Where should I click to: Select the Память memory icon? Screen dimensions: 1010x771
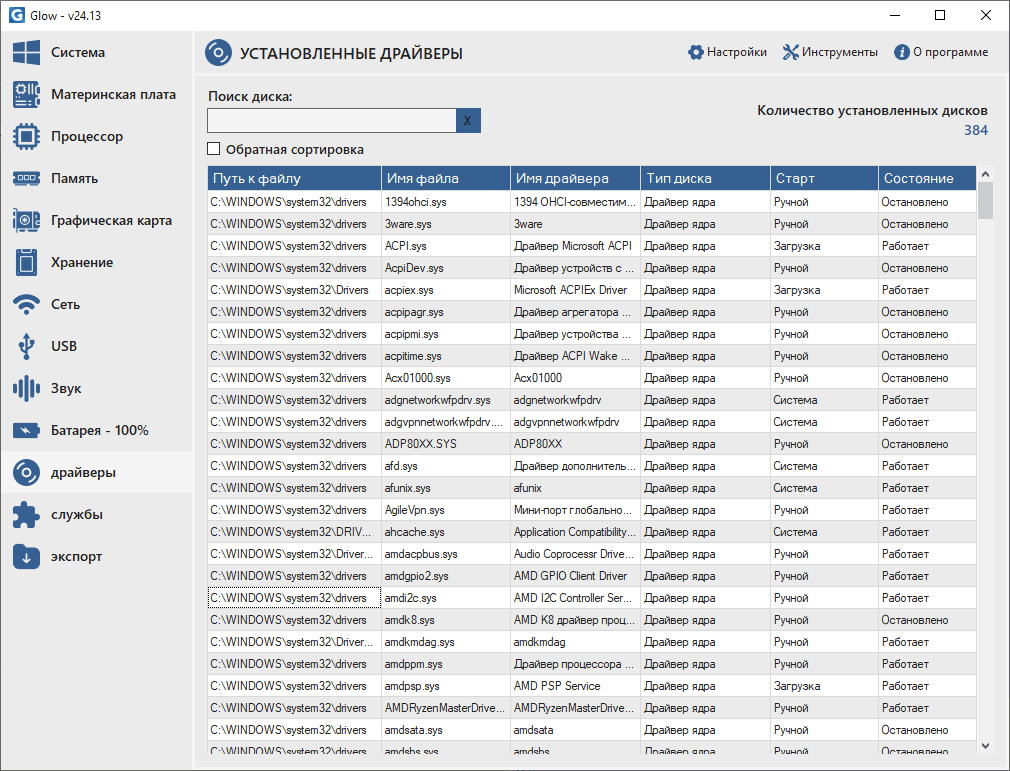click(x=26, y=178)
